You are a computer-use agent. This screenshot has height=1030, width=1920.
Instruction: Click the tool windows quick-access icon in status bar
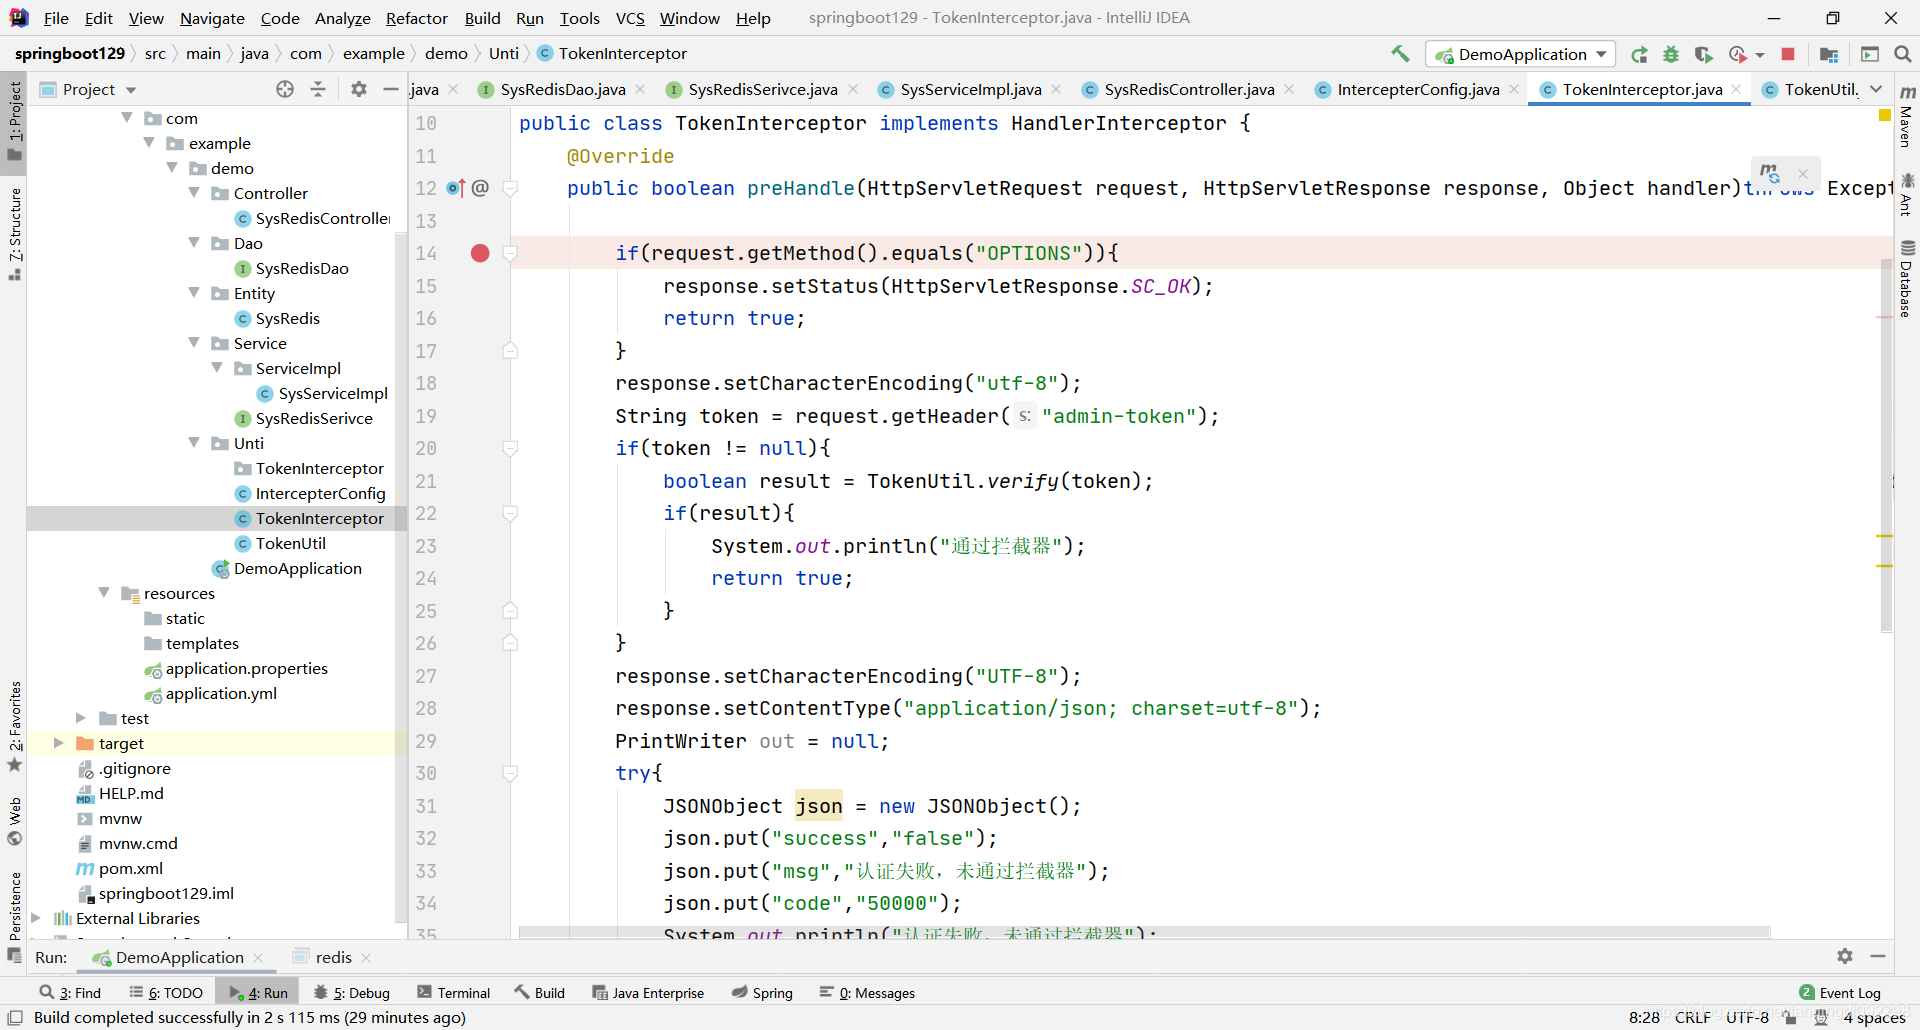click(x=15, y=1017)
